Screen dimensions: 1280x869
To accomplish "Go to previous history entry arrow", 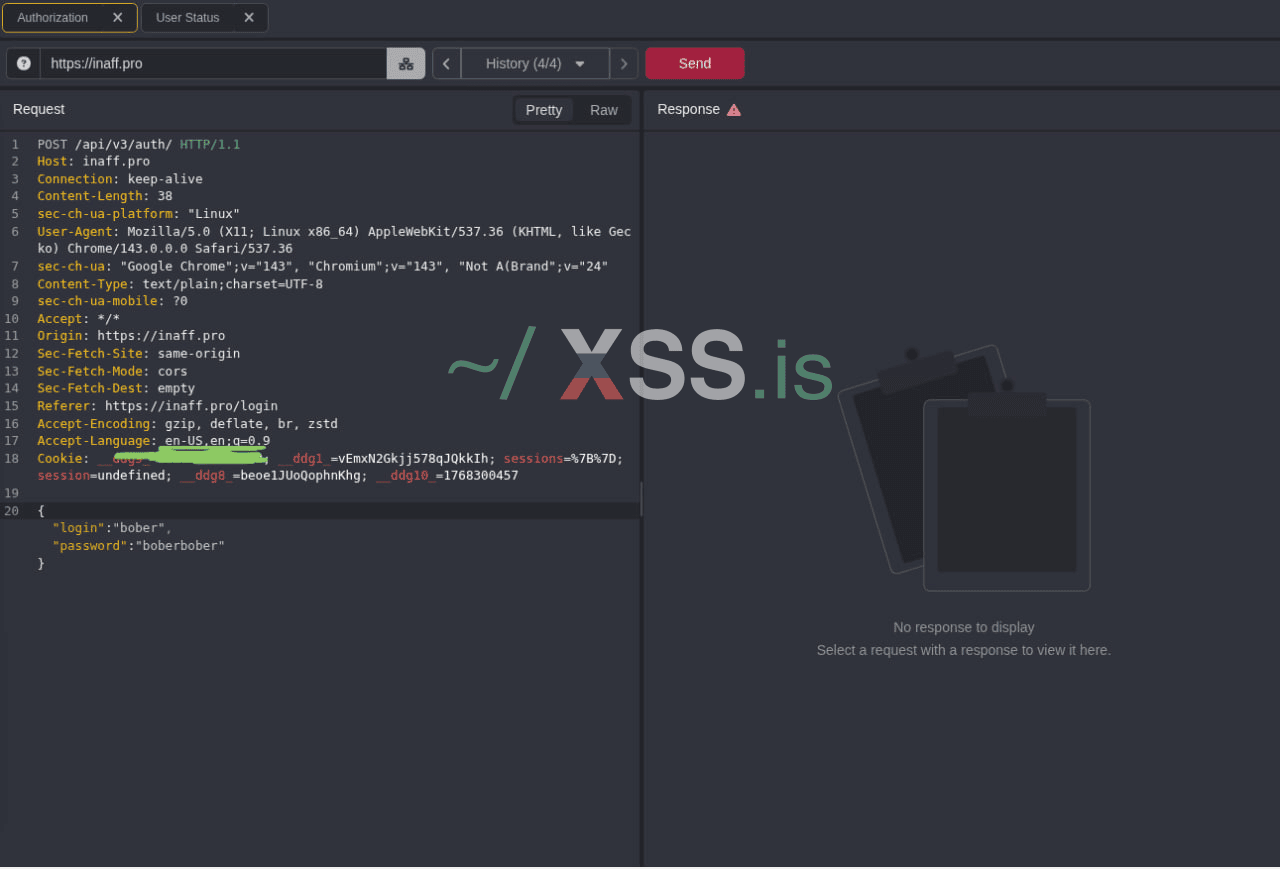I will [446, 63].
